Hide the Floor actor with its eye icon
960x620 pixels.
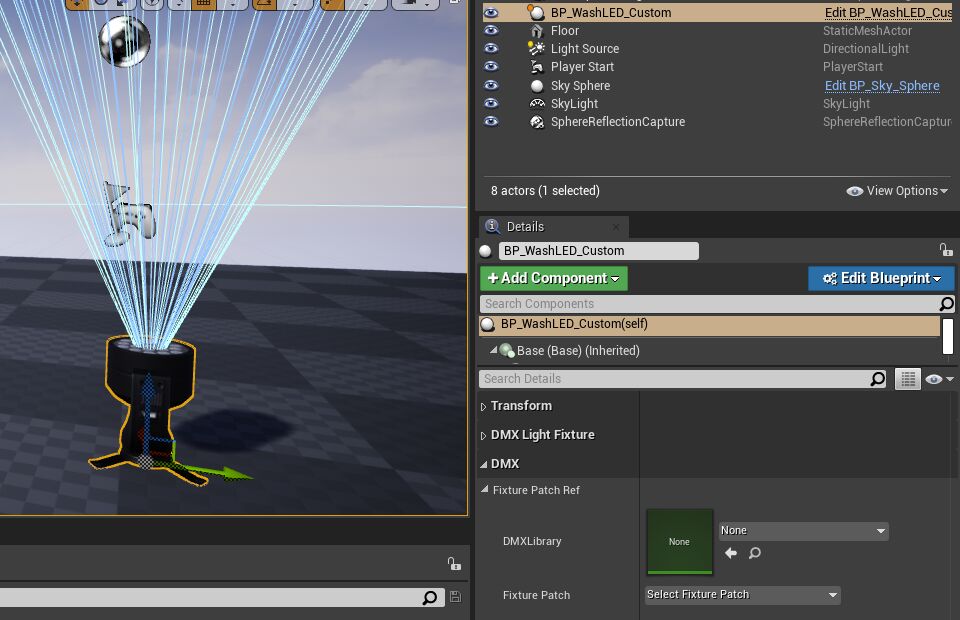[x=491, y=31]
